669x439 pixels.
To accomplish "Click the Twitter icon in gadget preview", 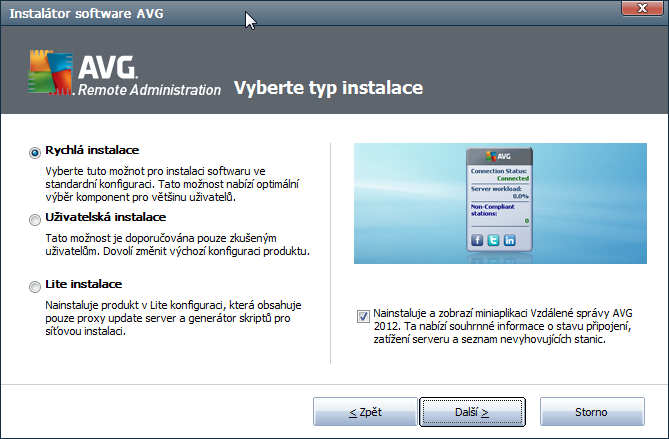I will coord(493,240).
